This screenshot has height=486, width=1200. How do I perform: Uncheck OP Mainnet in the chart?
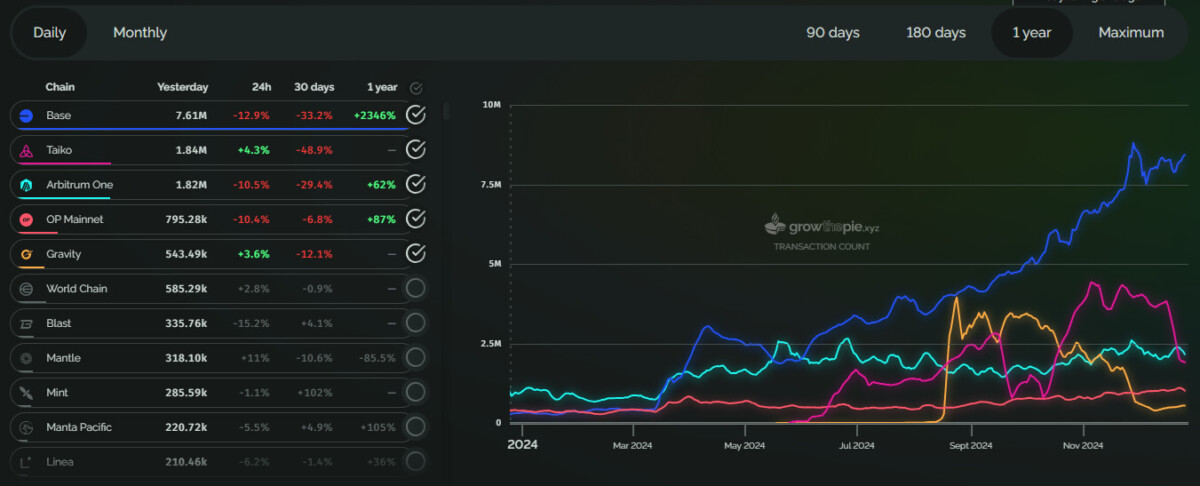pos(416,219)
